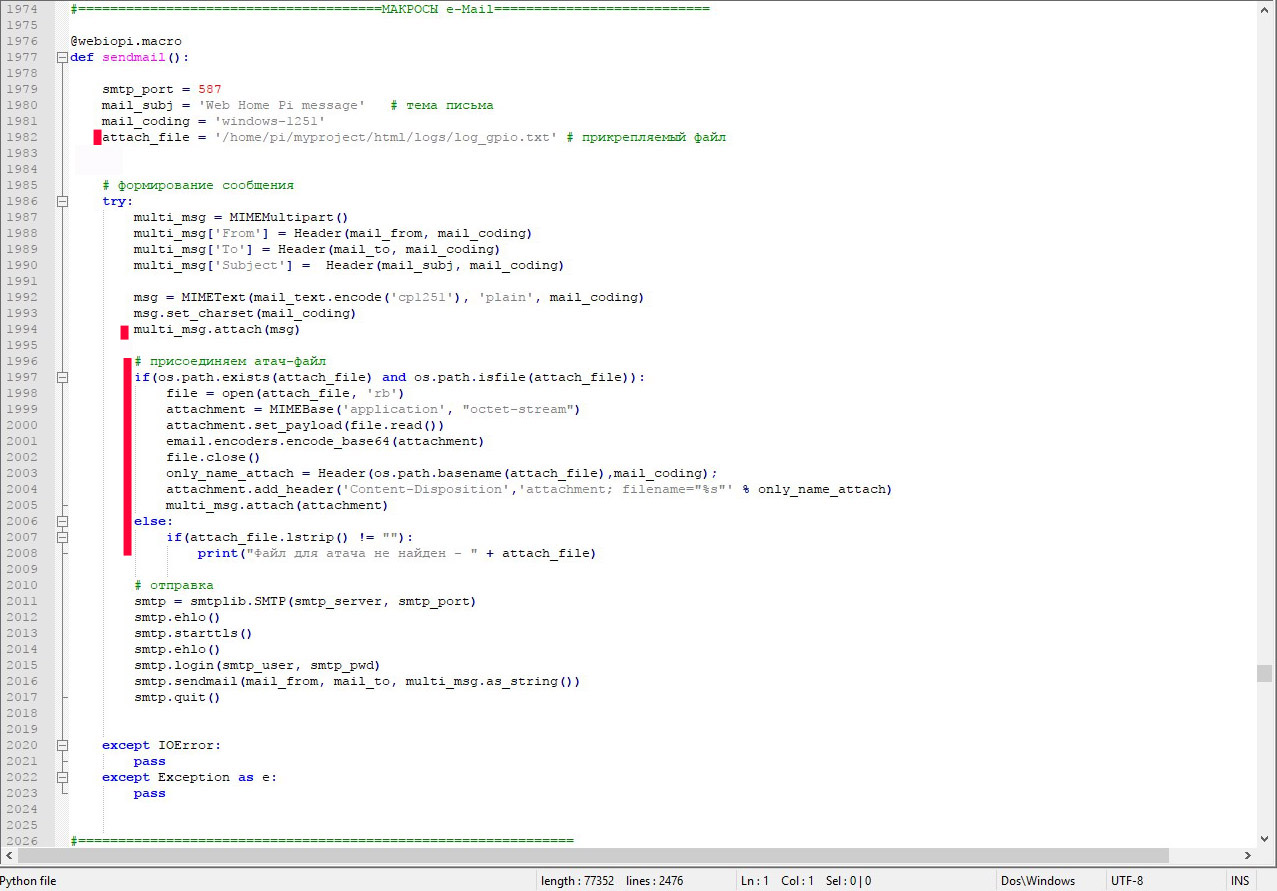This screenshot has width=1277, height=891.
Task: Click the vertical scrollbar down arrow
Action: tap(1264, 838)
